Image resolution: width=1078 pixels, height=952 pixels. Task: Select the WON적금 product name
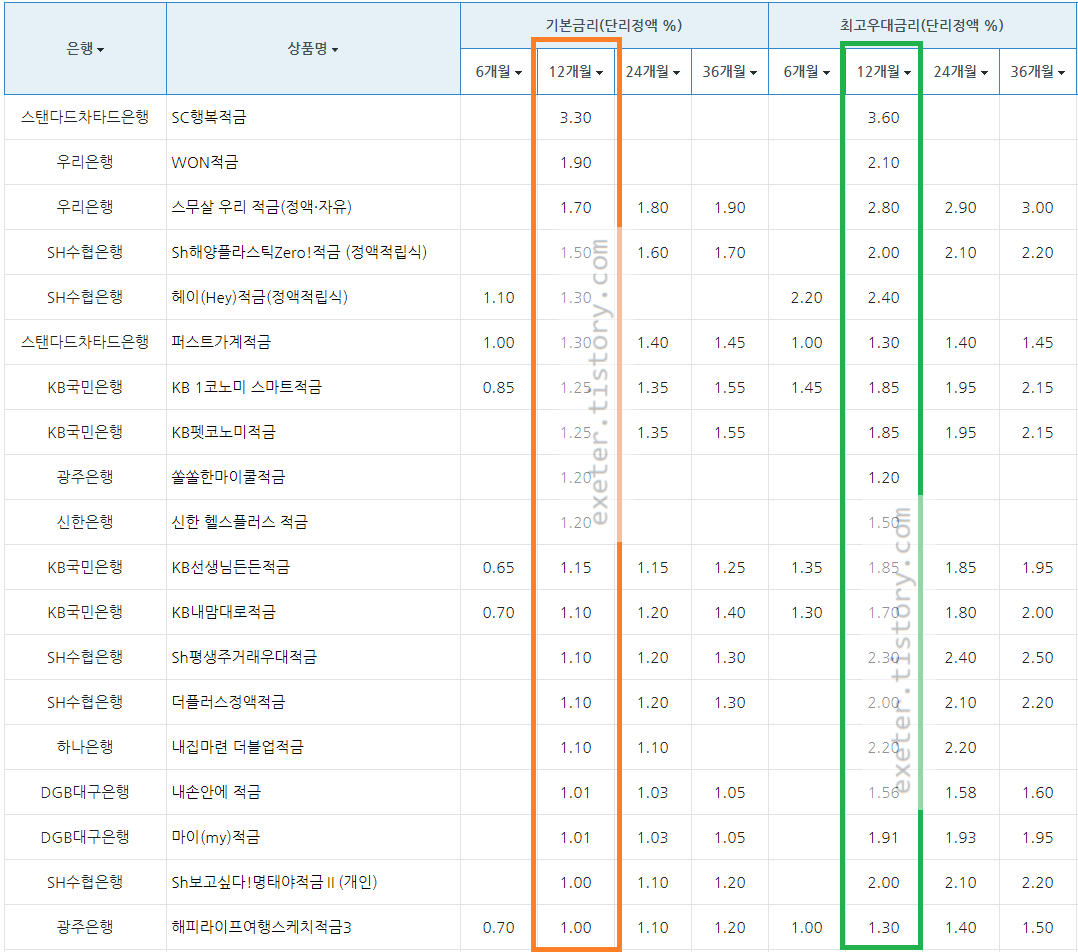205,162
